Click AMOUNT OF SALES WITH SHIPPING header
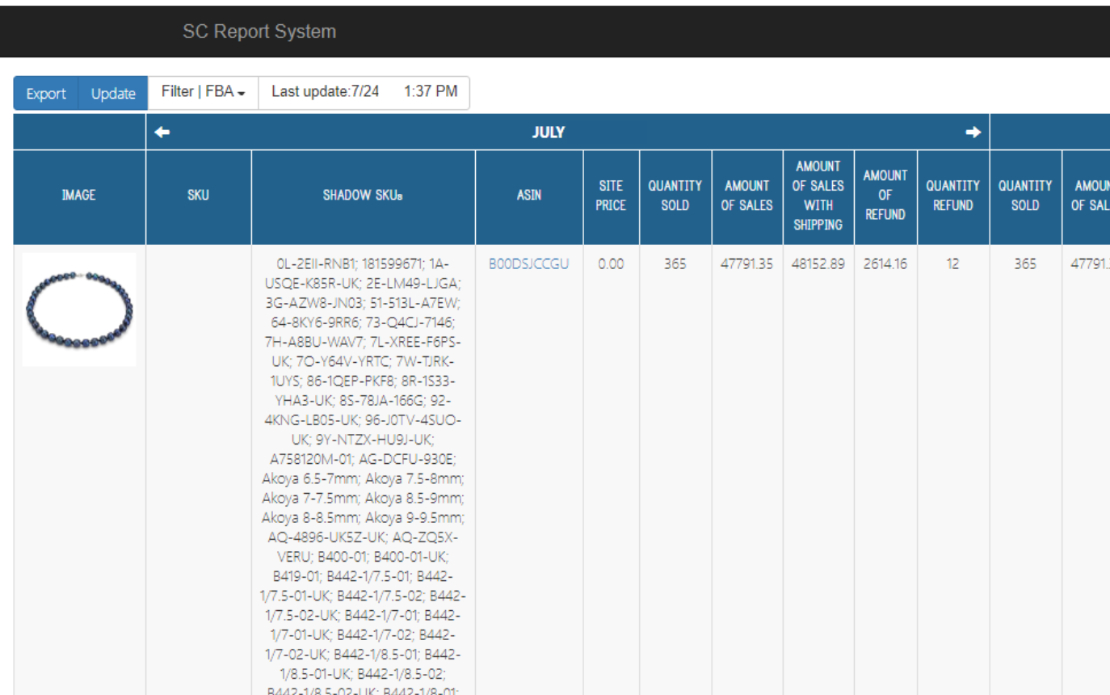Screen dimensions: 1110x695 click(x=818, y=196)
